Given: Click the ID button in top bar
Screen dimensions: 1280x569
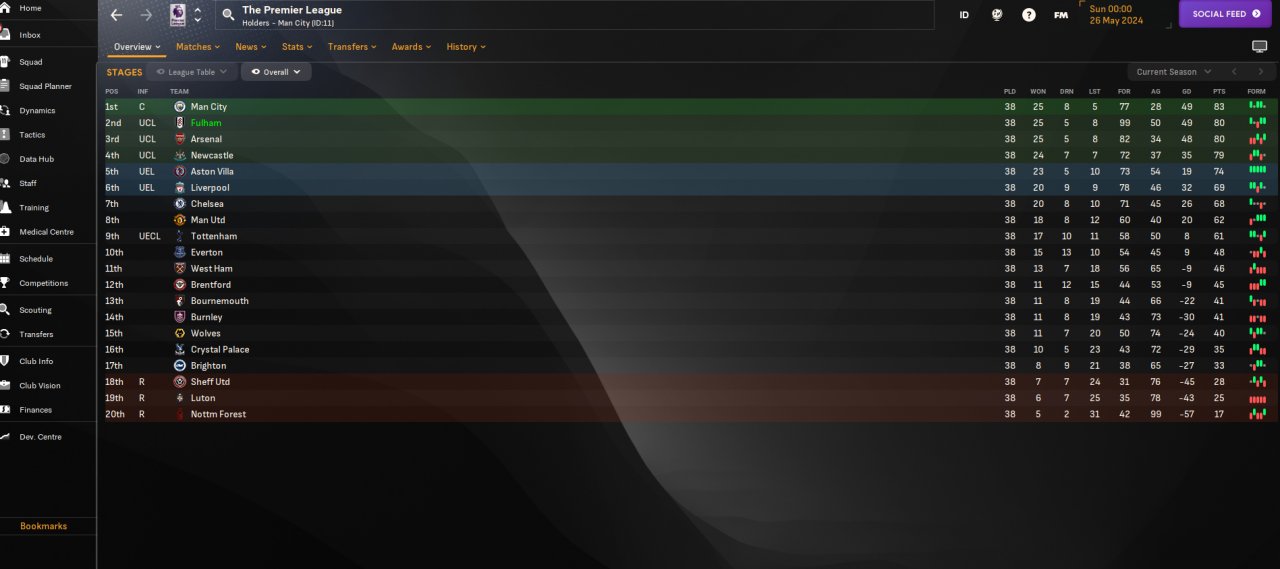Looking at the screenshot, I should pyautogui.click(x=964, y=15).
